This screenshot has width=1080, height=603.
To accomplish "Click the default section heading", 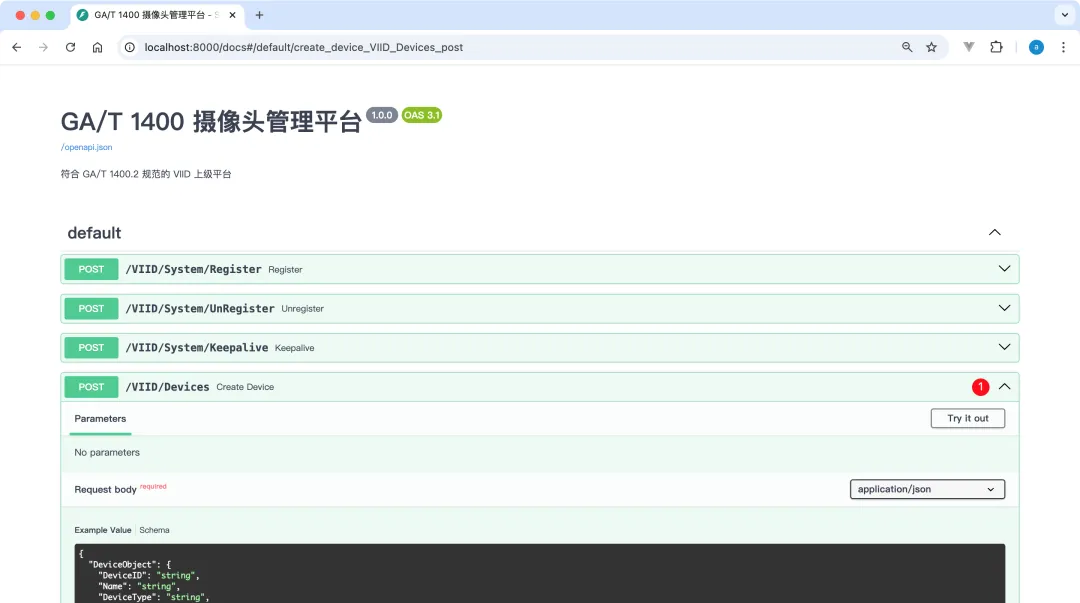I will 94,233.
